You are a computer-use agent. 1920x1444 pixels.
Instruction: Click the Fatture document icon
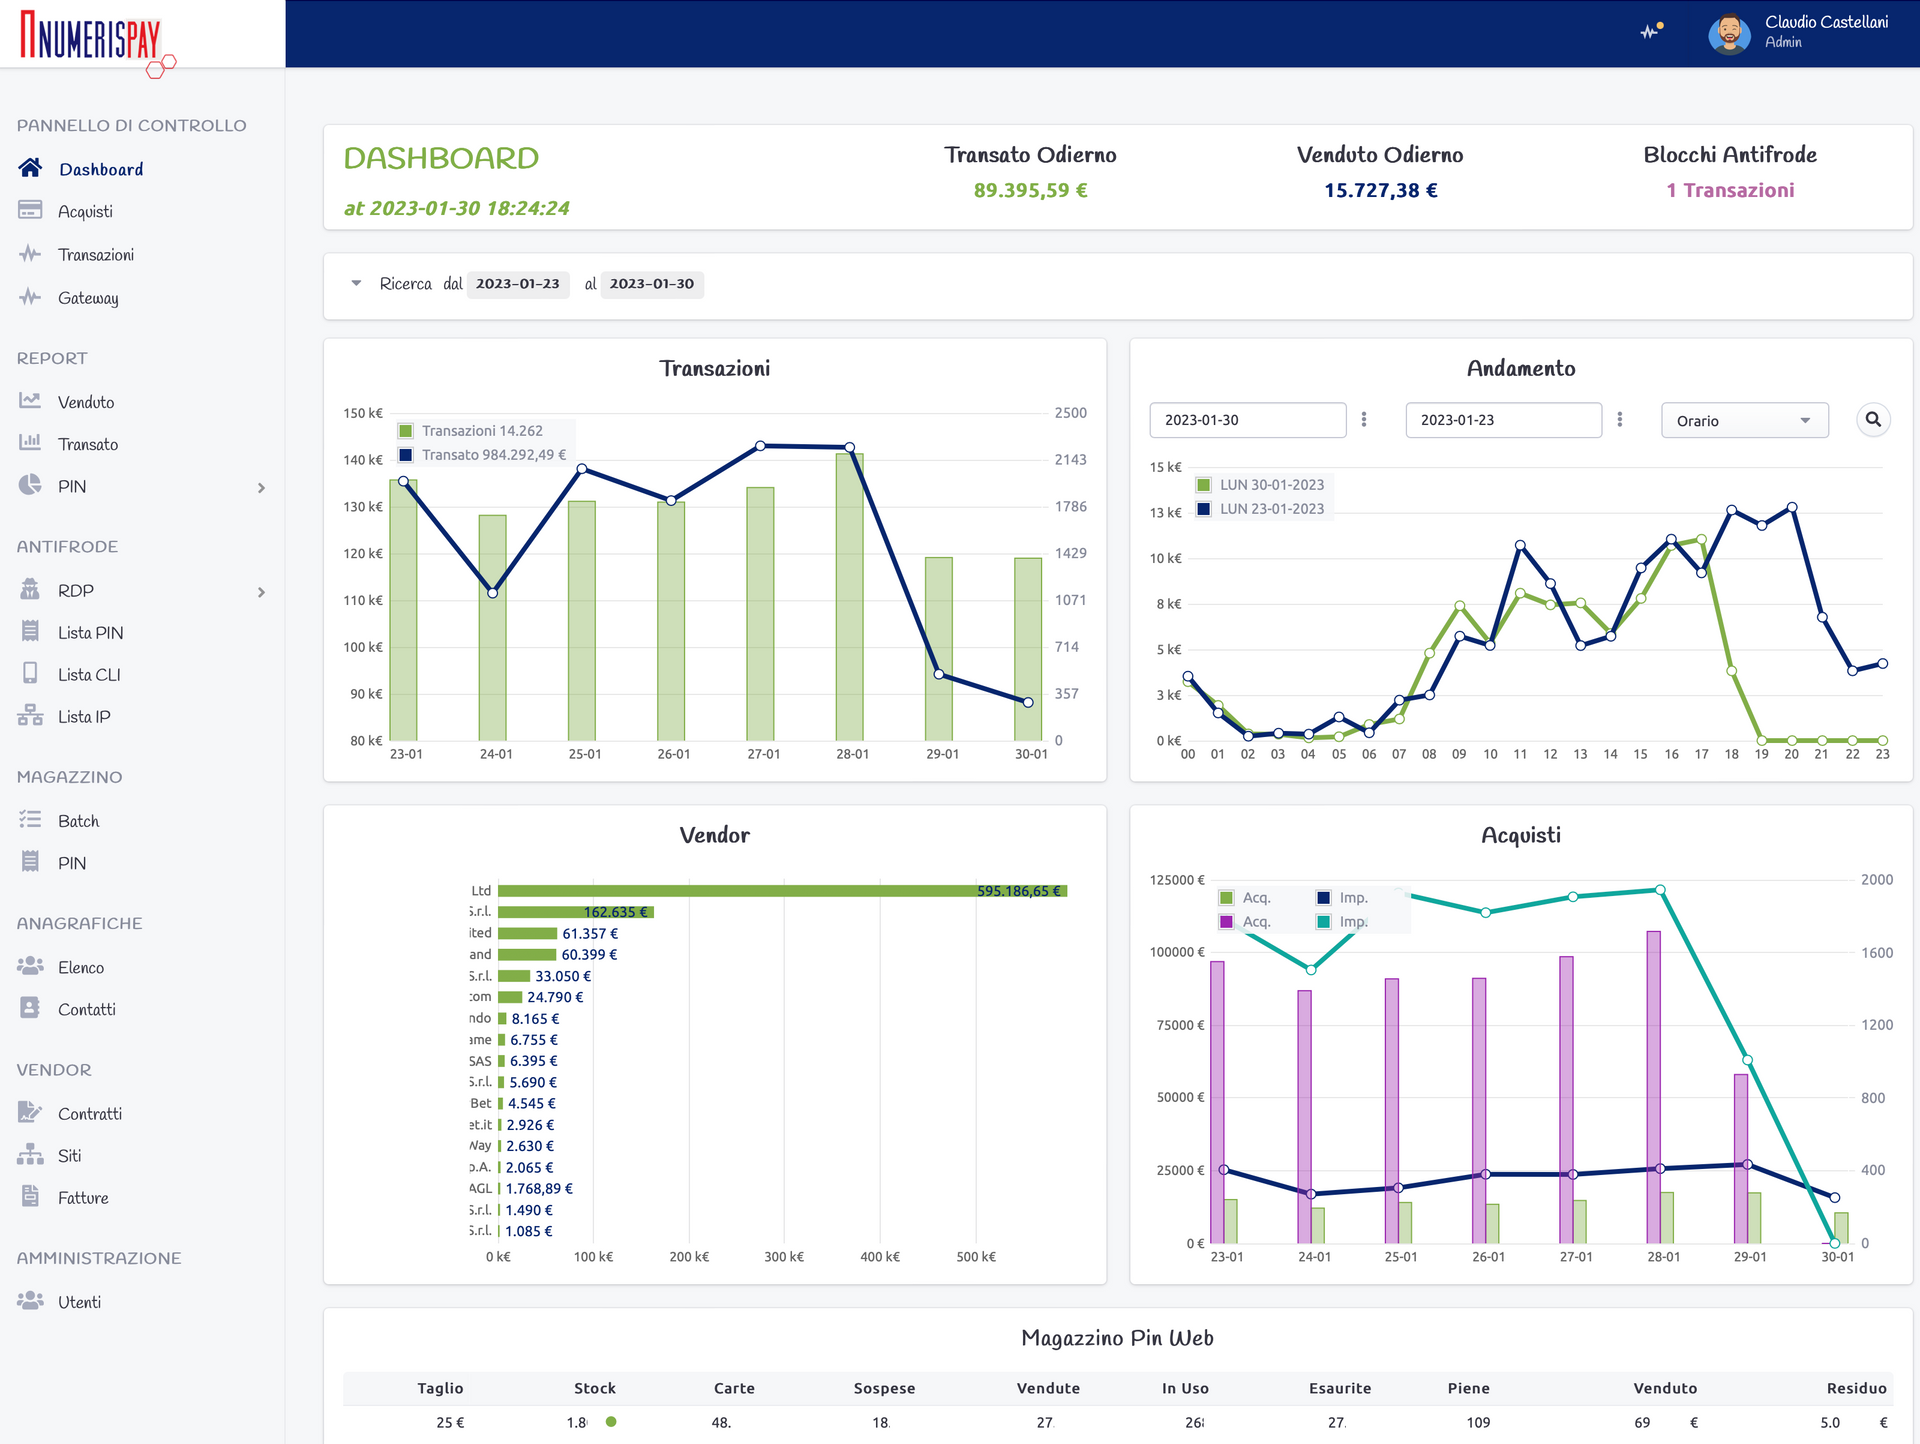click(x=30, y=1197)
